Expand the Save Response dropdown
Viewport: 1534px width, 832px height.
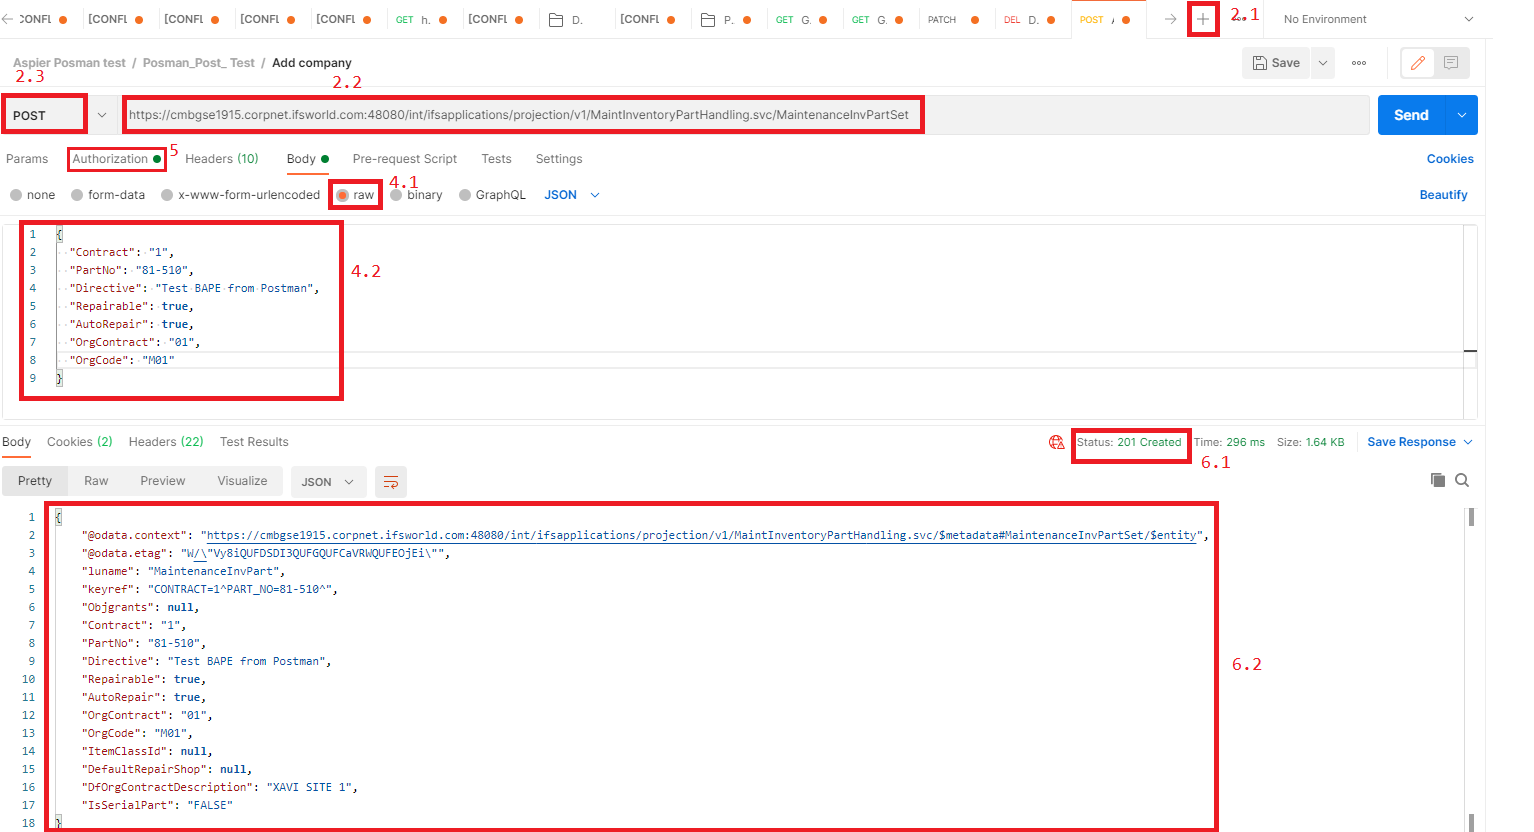pos(1468,442)
